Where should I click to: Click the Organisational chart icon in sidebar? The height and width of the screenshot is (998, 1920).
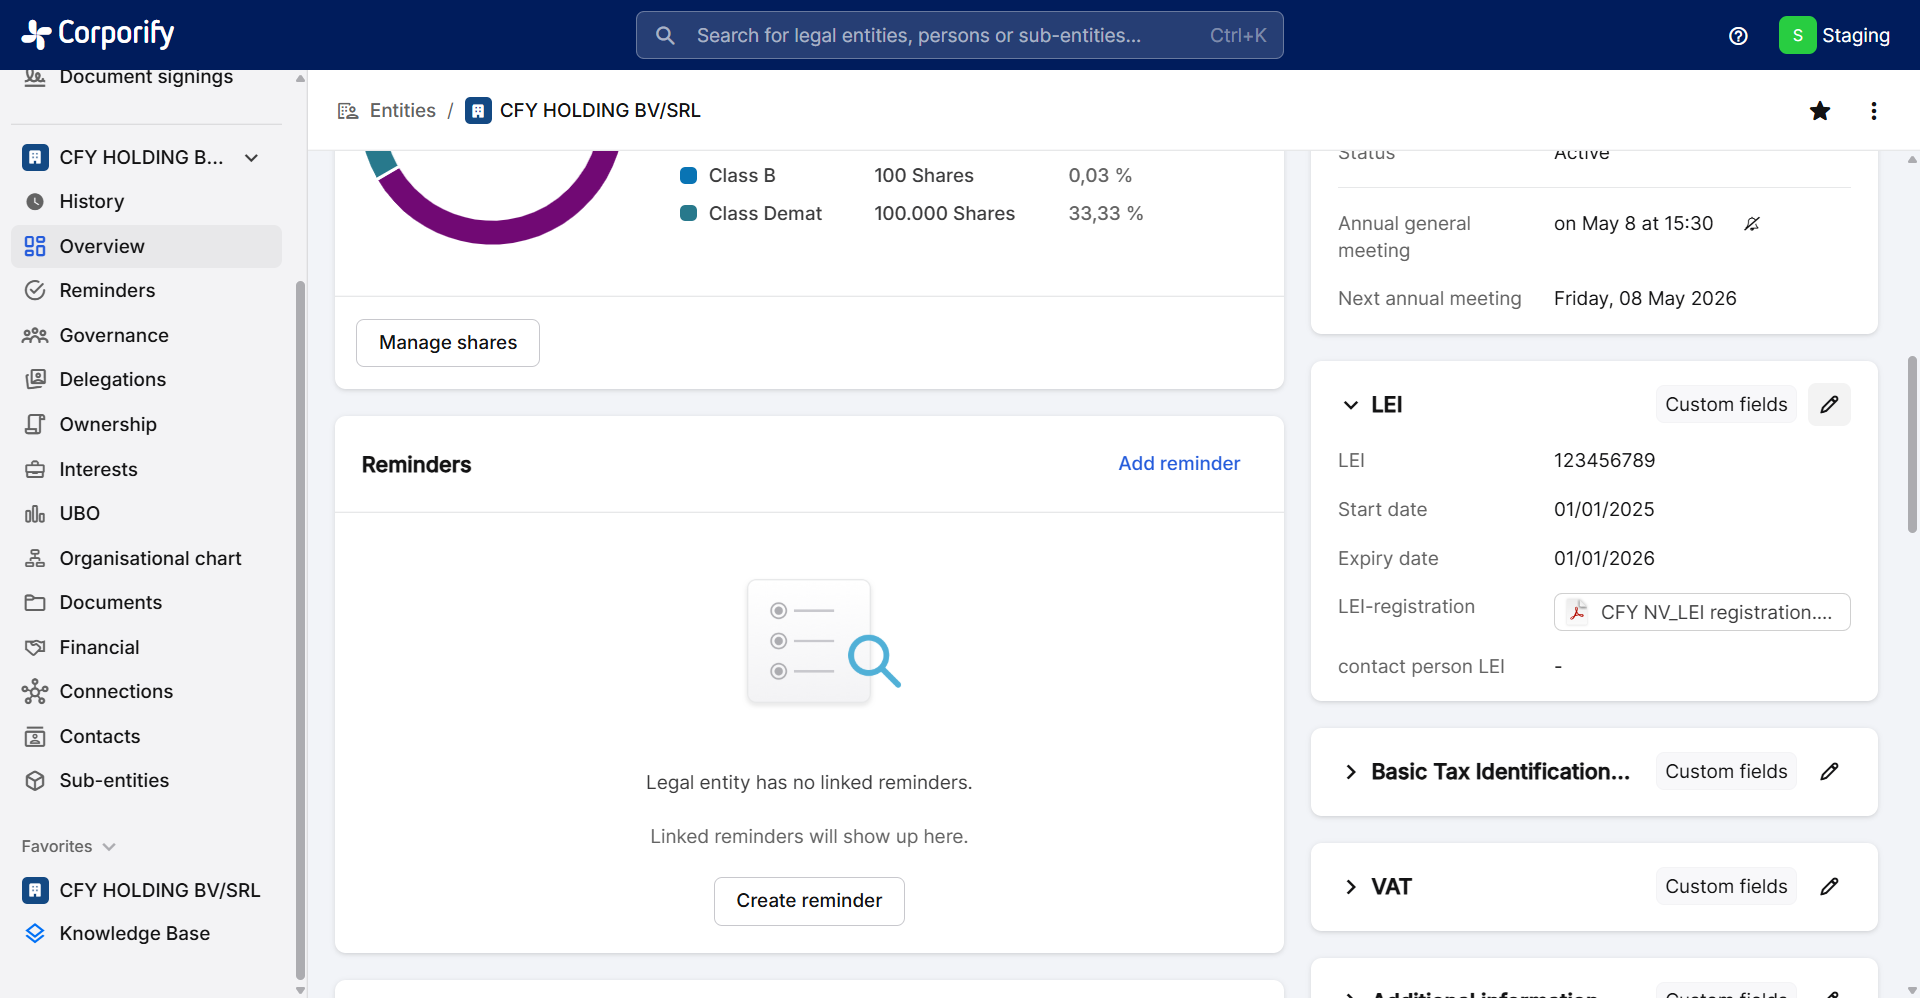click(35, 558)
